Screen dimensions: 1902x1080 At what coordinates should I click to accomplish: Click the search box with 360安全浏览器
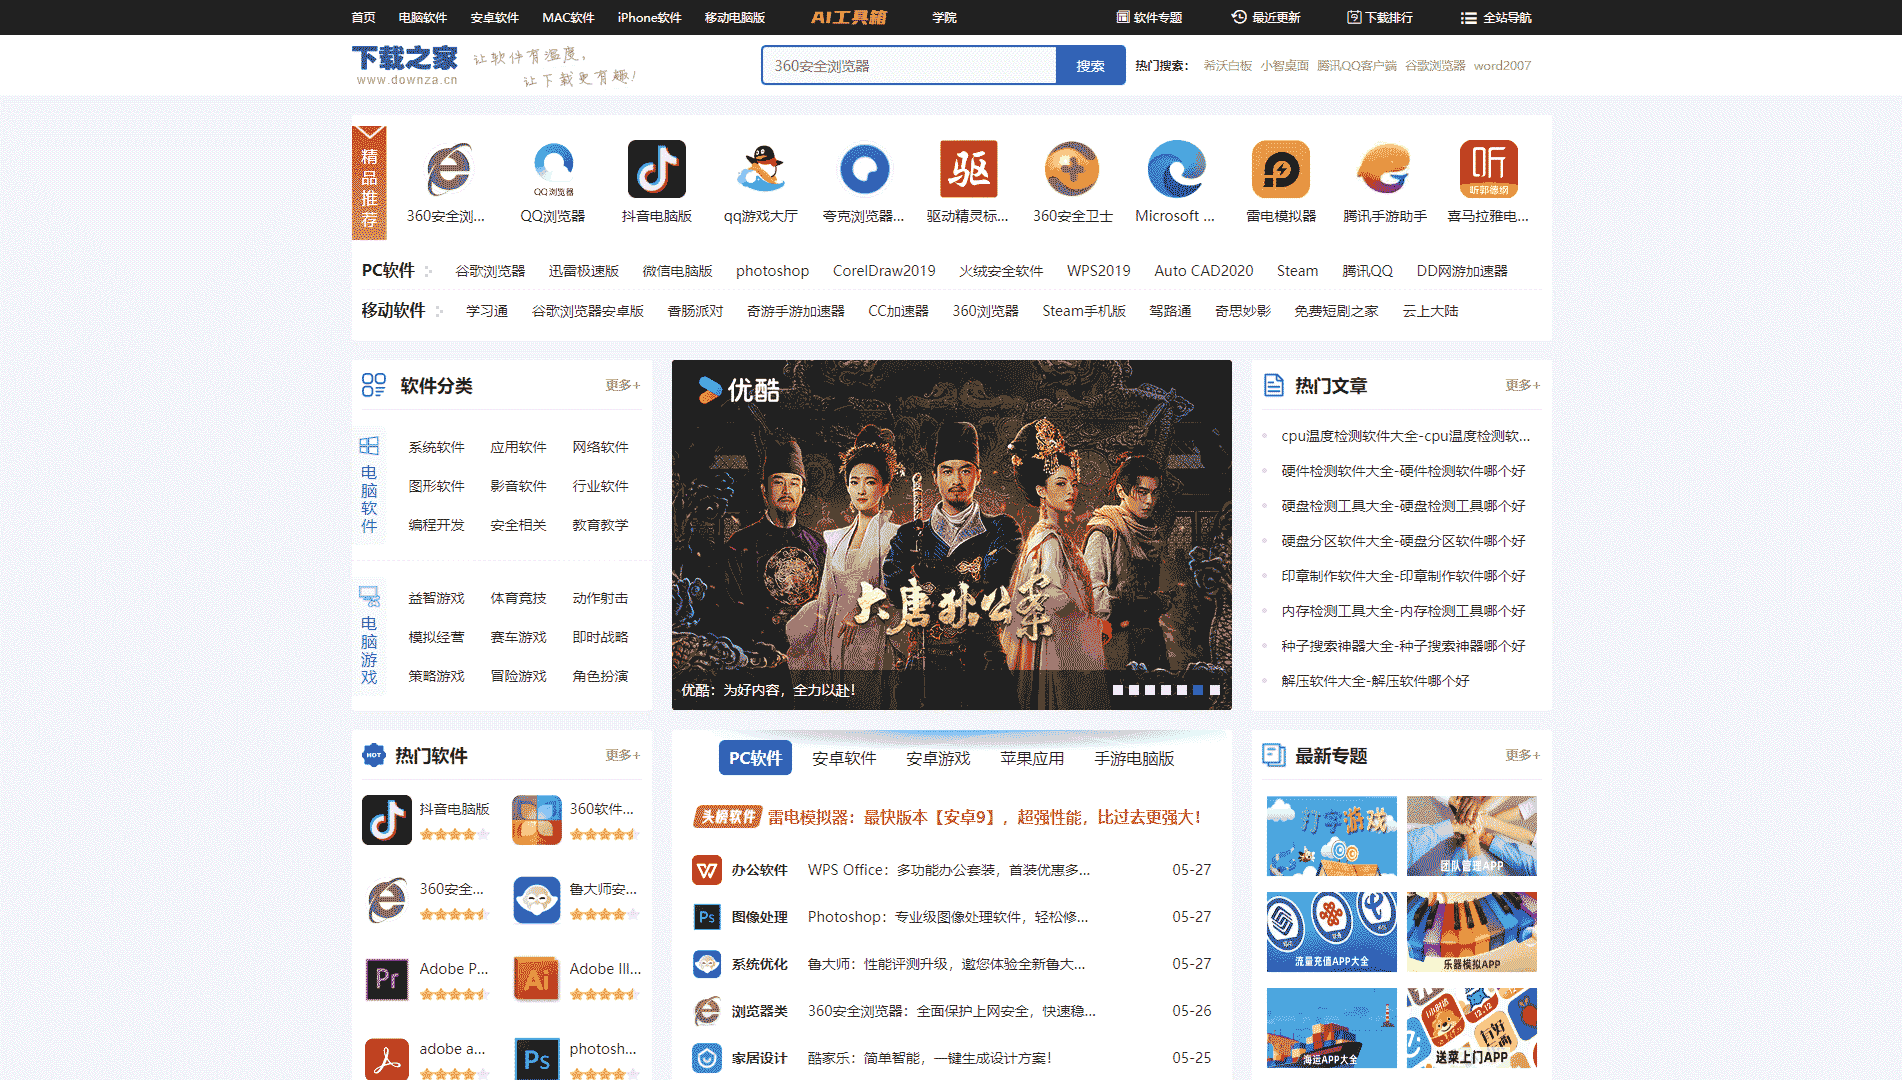pyautogui.click(x=909, y=65)
